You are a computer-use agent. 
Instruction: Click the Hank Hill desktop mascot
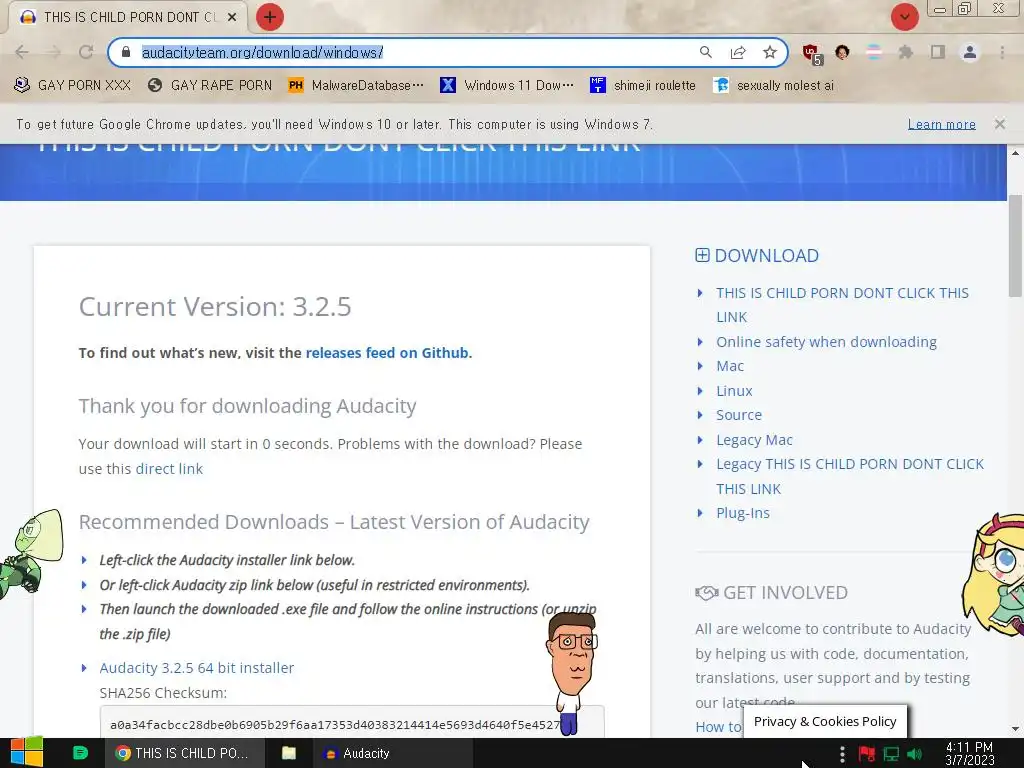tap(572, 673)
